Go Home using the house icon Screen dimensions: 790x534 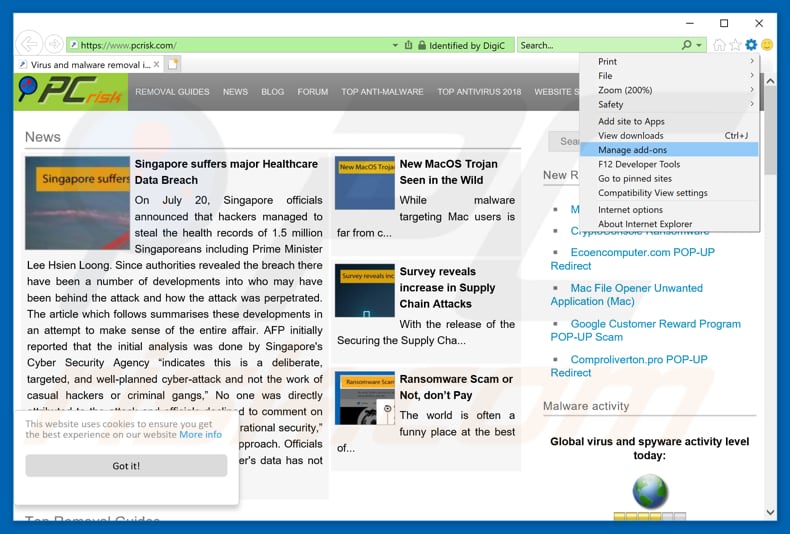[x=719, y=45]
